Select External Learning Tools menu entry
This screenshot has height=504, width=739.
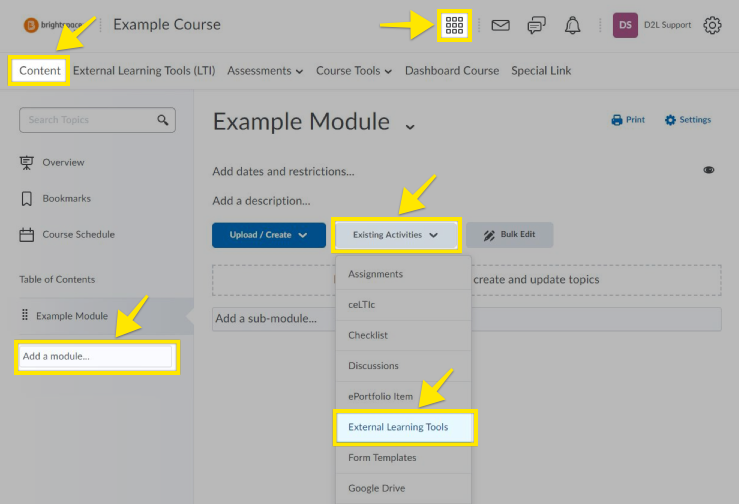pyautogui.click(x=405, y=427)
